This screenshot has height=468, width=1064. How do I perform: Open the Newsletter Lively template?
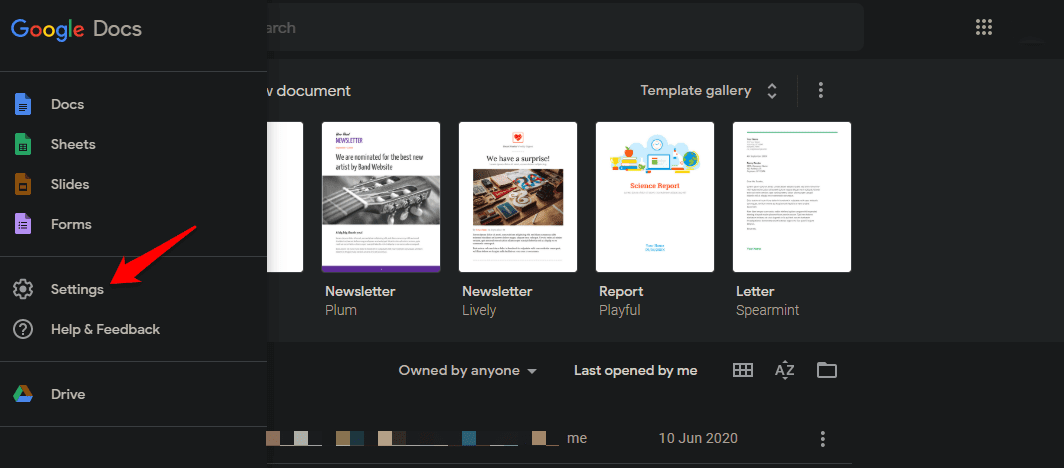[x=518, y=197]
